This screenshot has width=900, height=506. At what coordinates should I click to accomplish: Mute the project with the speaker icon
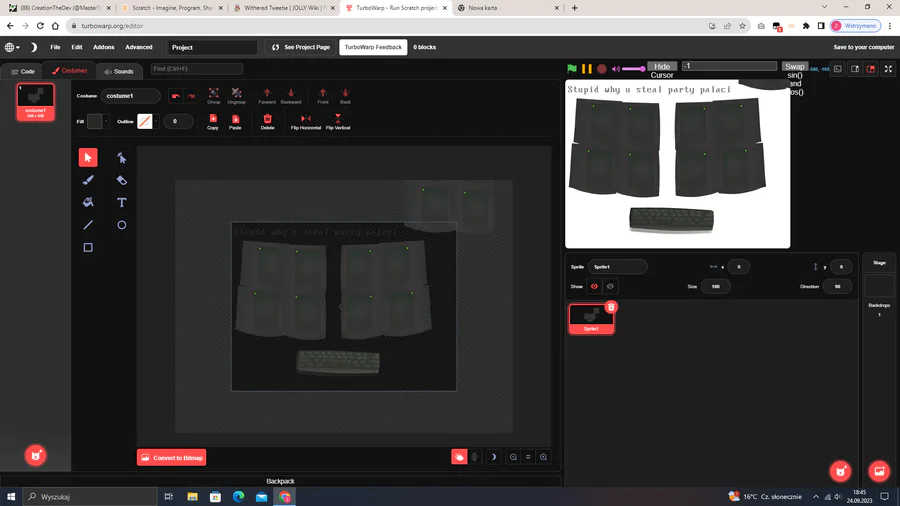(616, 69)
